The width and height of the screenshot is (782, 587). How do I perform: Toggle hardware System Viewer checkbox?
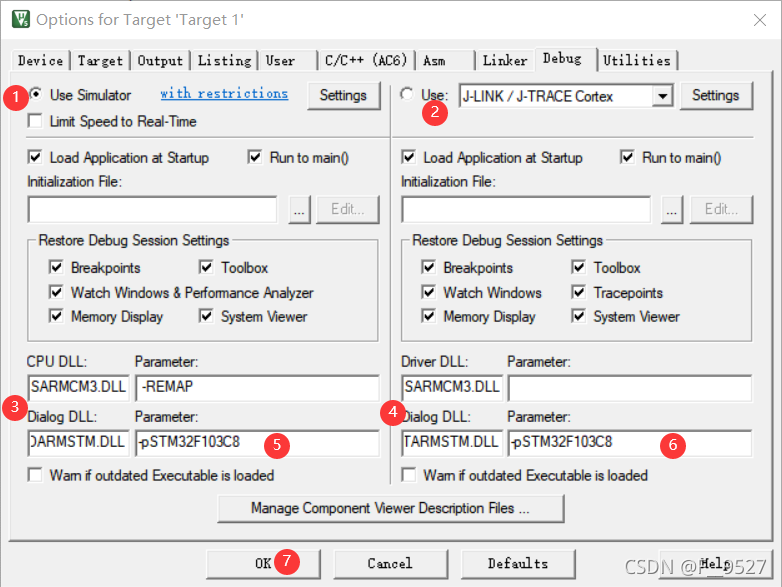579,316
